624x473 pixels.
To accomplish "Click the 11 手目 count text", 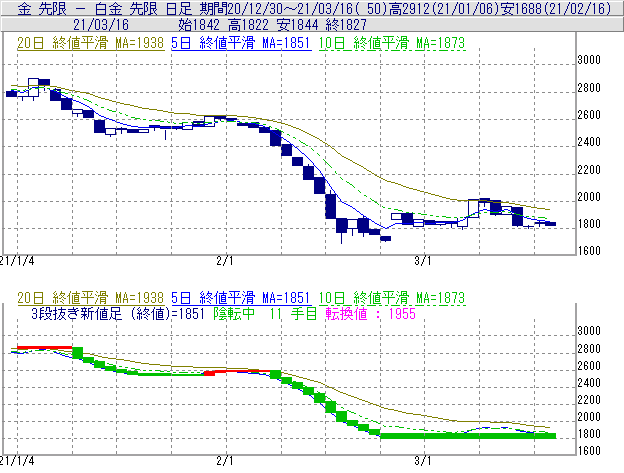I will pyautogui.click(x=293, y=314).
